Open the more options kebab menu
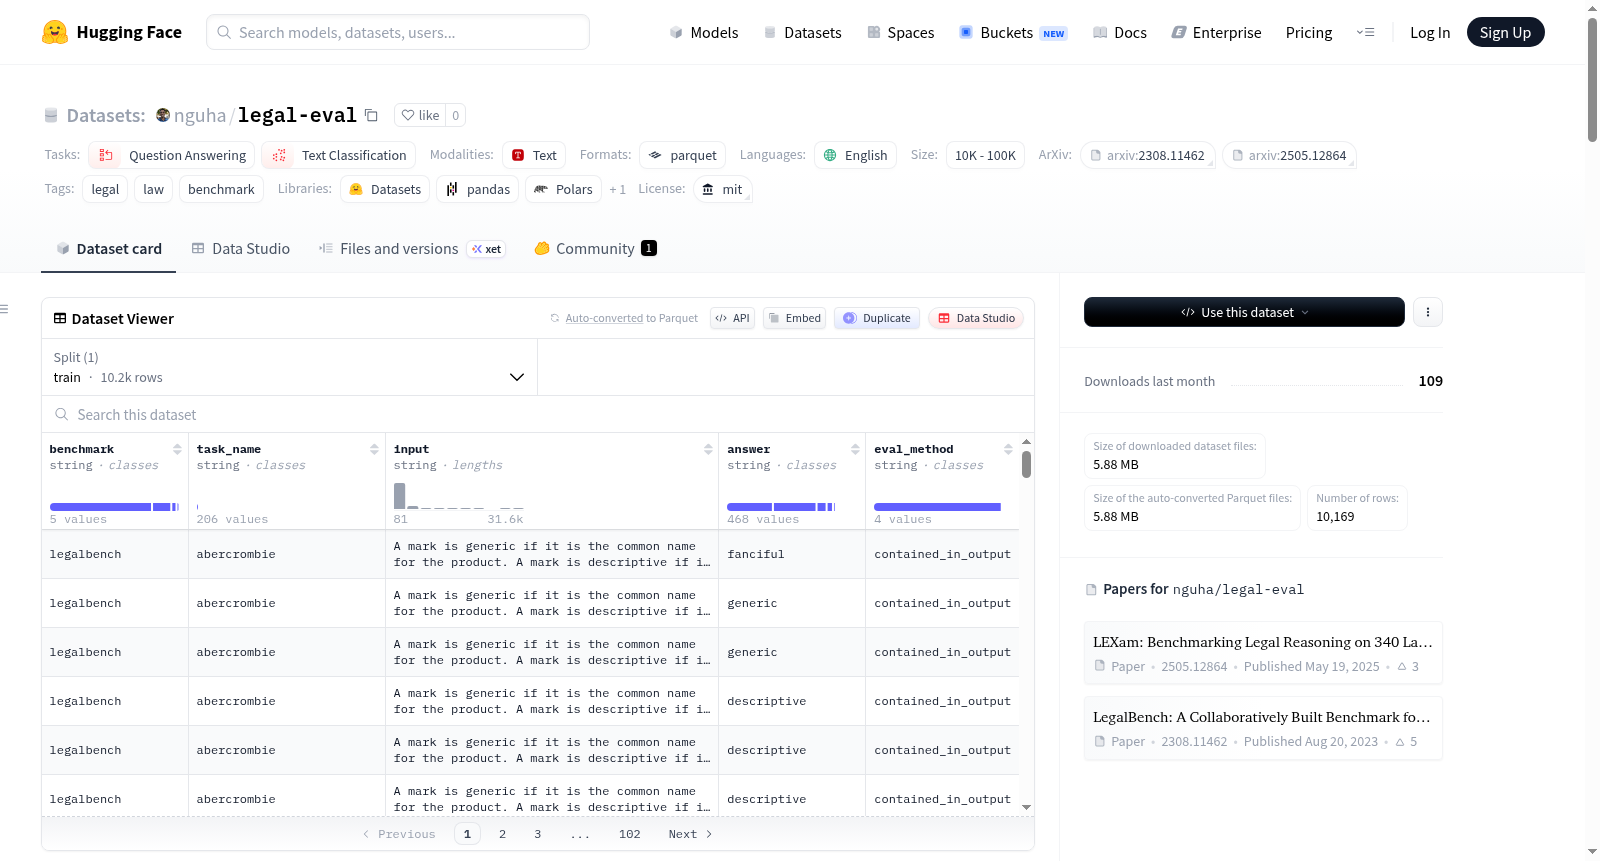The height and width of the screenshot is (861, 1600). [1427, 312]
